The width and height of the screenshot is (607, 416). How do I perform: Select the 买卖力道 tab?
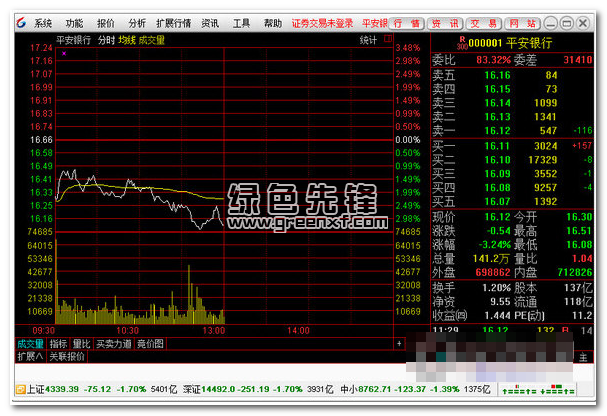click(114, 344)
